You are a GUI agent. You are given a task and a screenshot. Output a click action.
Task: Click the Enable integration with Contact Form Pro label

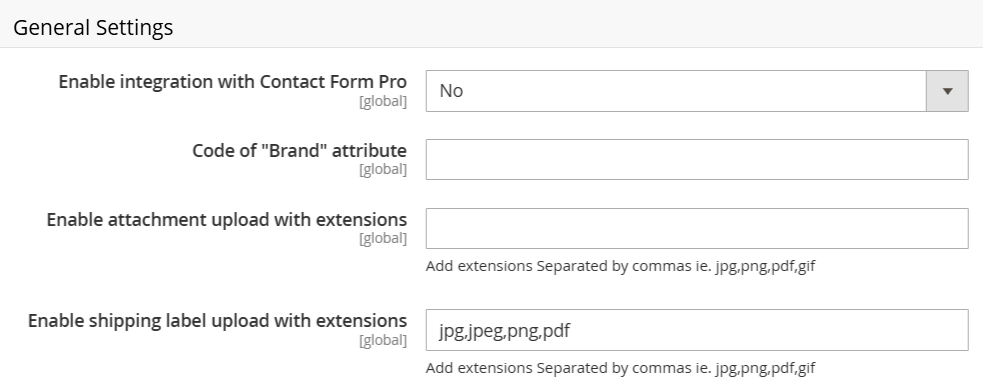(233, 82)
